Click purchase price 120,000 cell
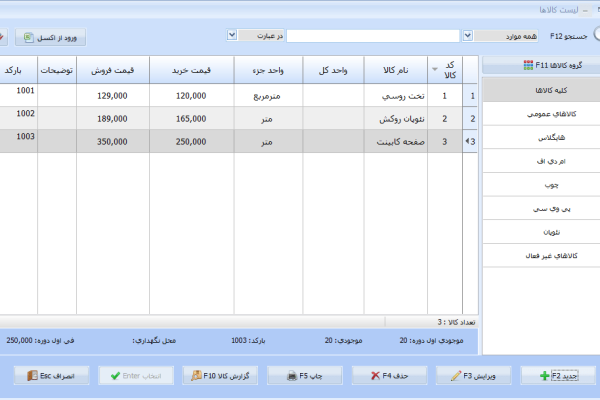Viewport: 600px width, 400px height. (191, 96)
